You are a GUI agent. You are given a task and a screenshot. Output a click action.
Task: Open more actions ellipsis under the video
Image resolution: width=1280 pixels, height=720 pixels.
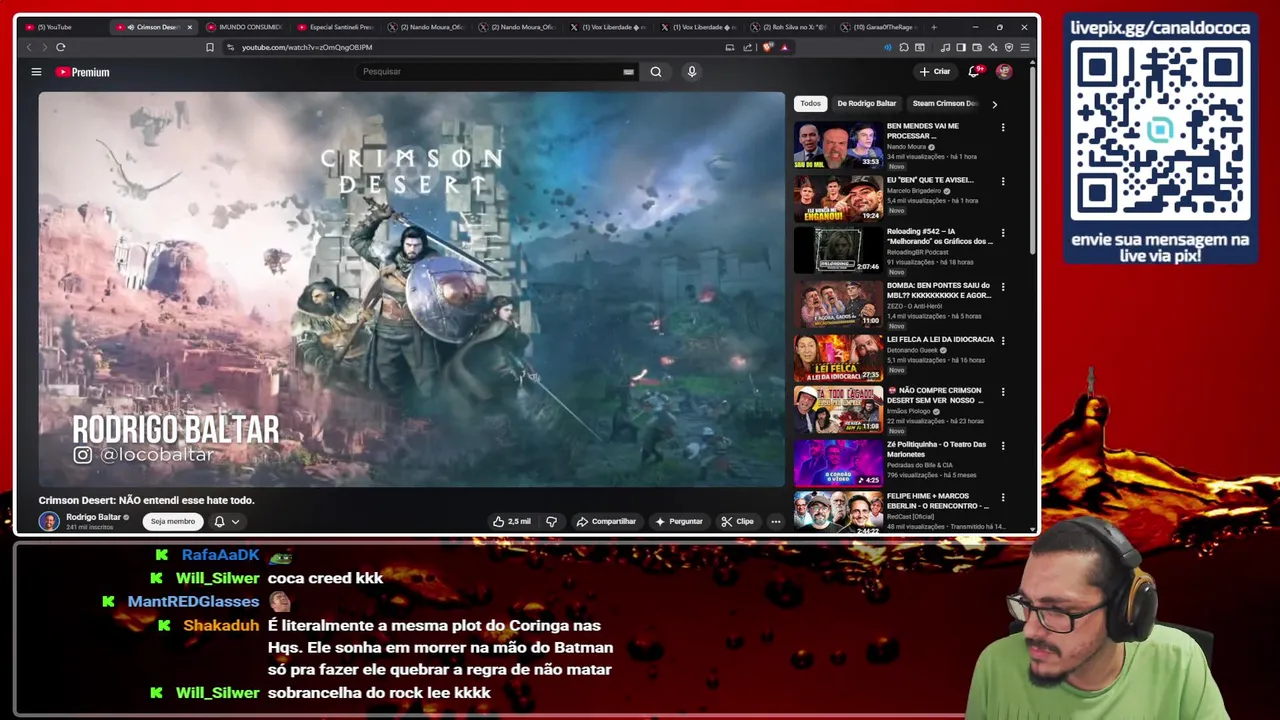click(775, 521)
